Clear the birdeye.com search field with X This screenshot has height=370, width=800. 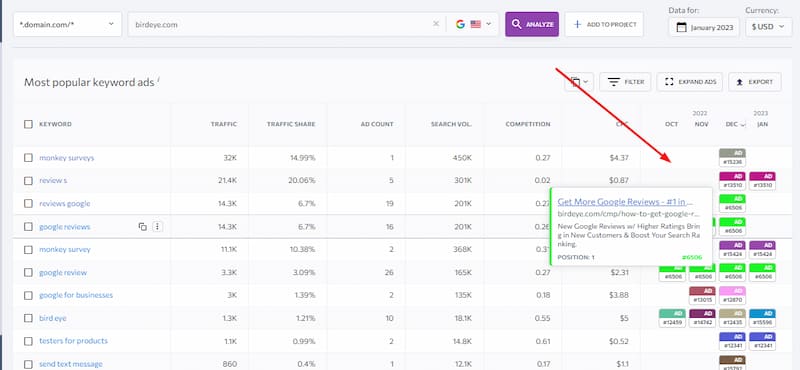(x=436, y=24)
